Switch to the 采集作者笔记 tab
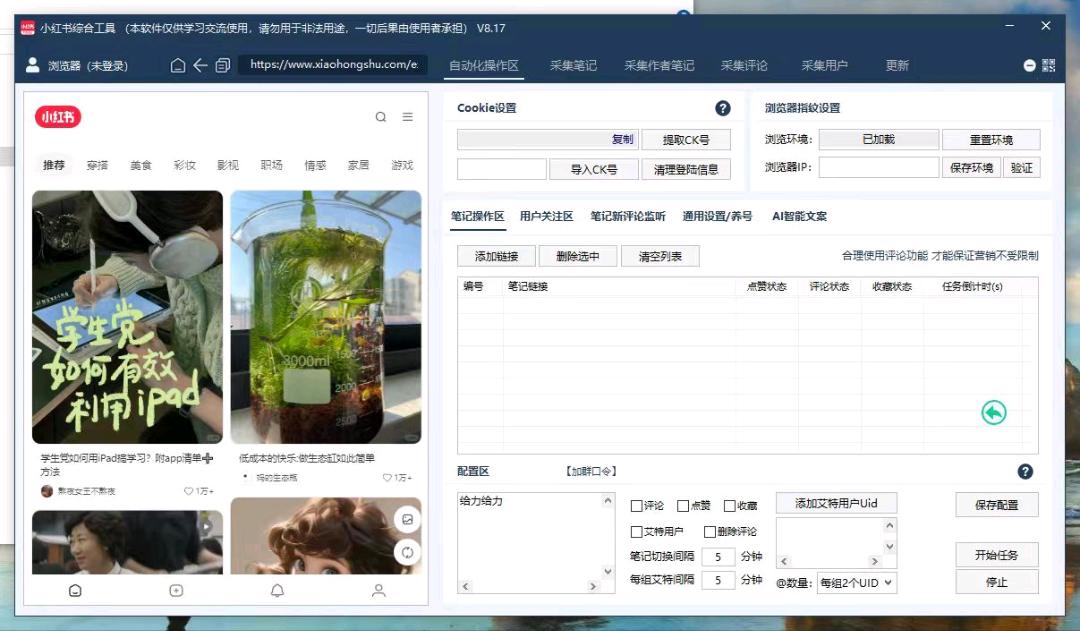 (659, 65)
